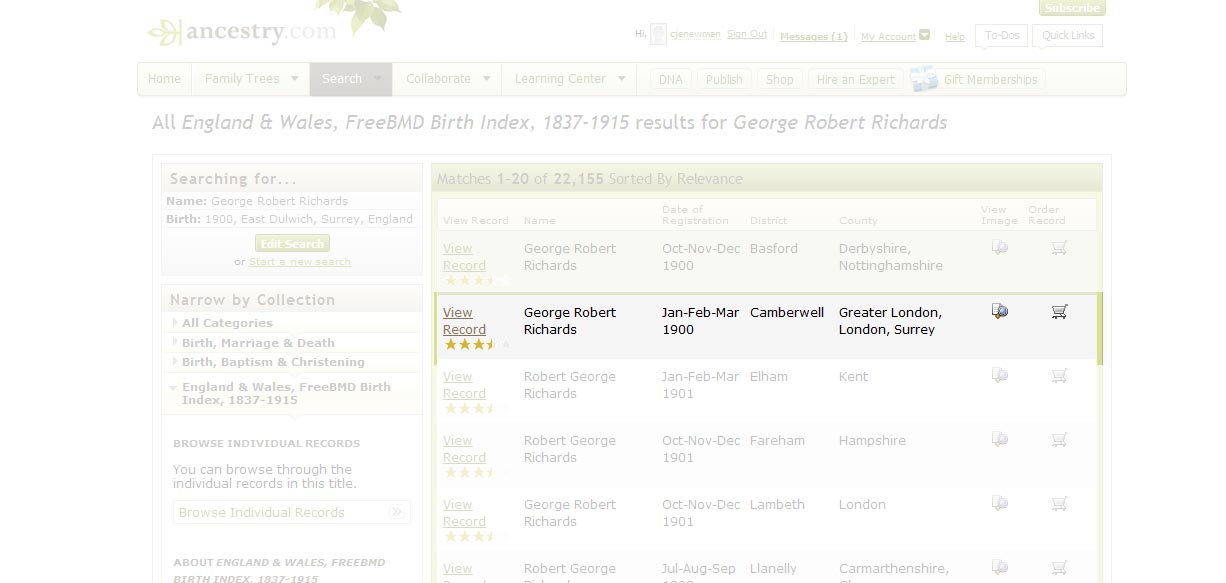Click the Hampshire county cell
Image resolution: width=1226 pixels, height=583 pixels.
[872, 441]
